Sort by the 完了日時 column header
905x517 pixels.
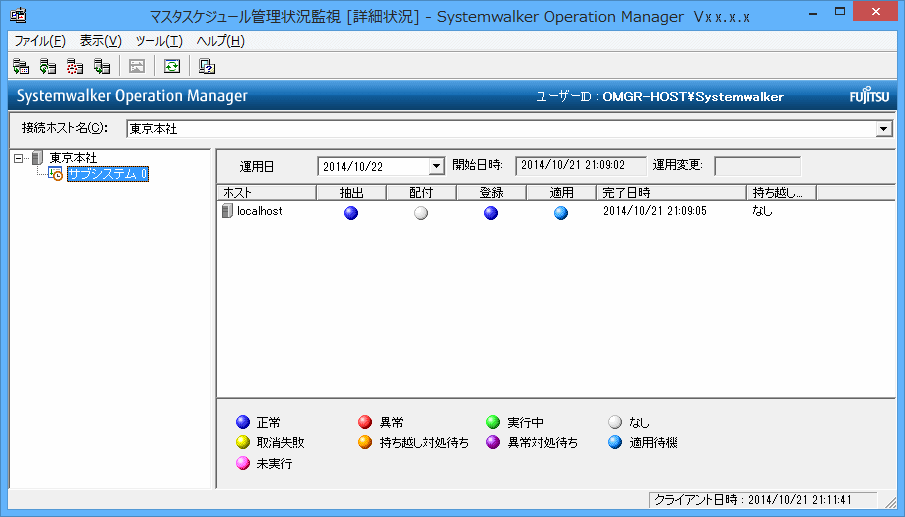click(671, 193)
